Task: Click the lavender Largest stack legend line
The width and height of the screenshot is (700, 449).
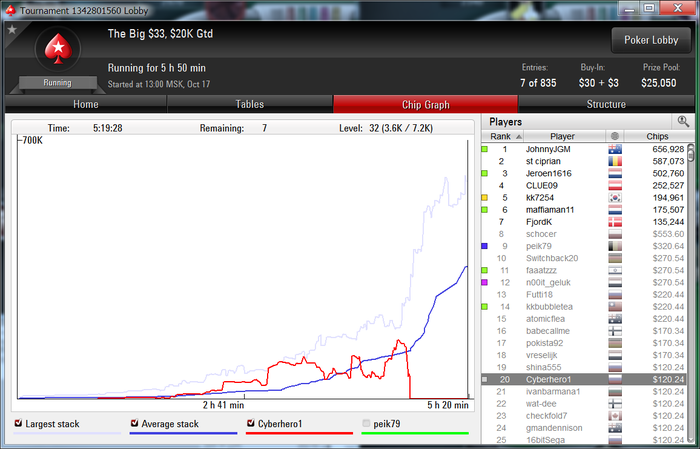Action: coord(67,433)
